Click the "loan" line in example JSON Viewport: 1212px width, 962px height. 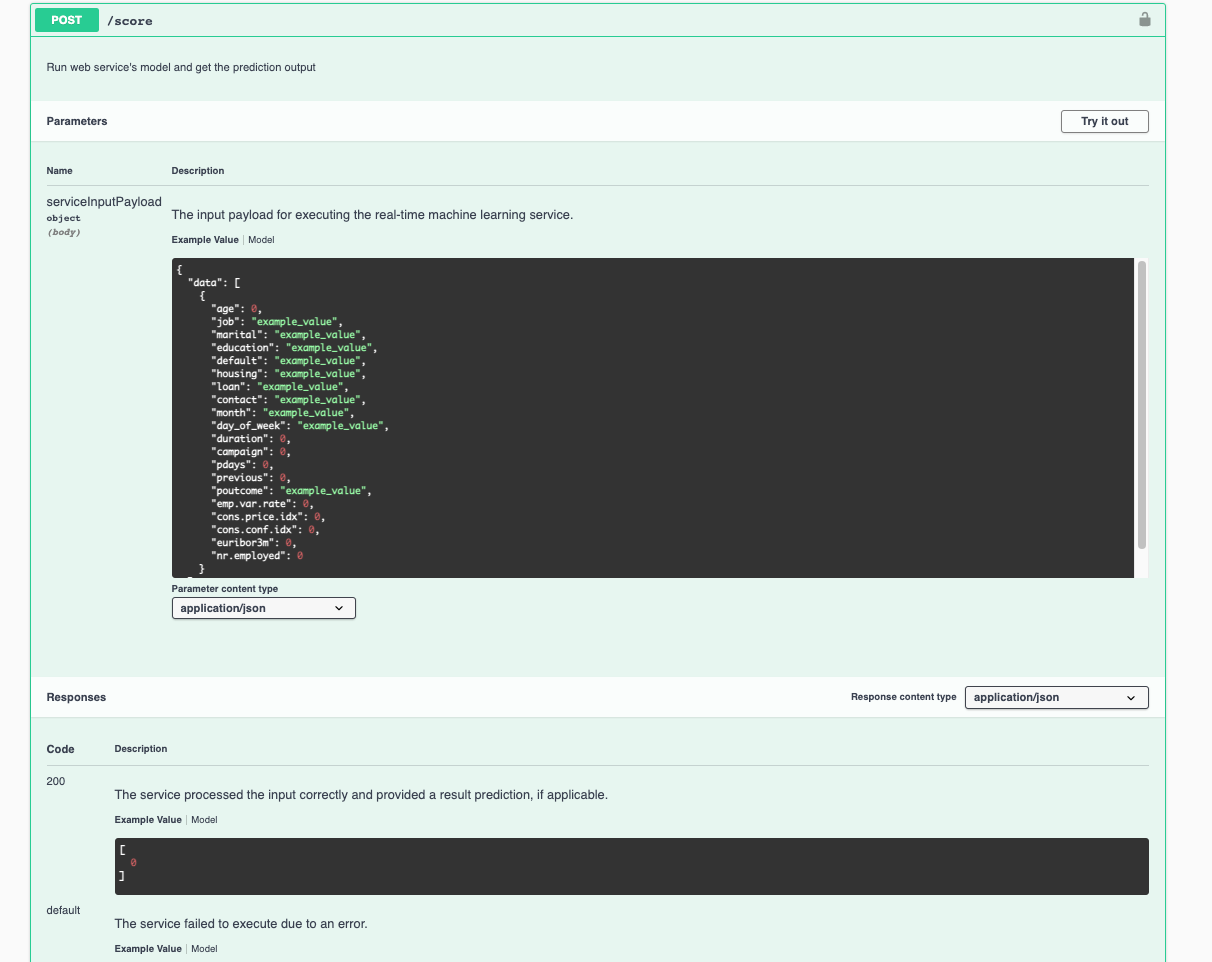tap(280, 387)
